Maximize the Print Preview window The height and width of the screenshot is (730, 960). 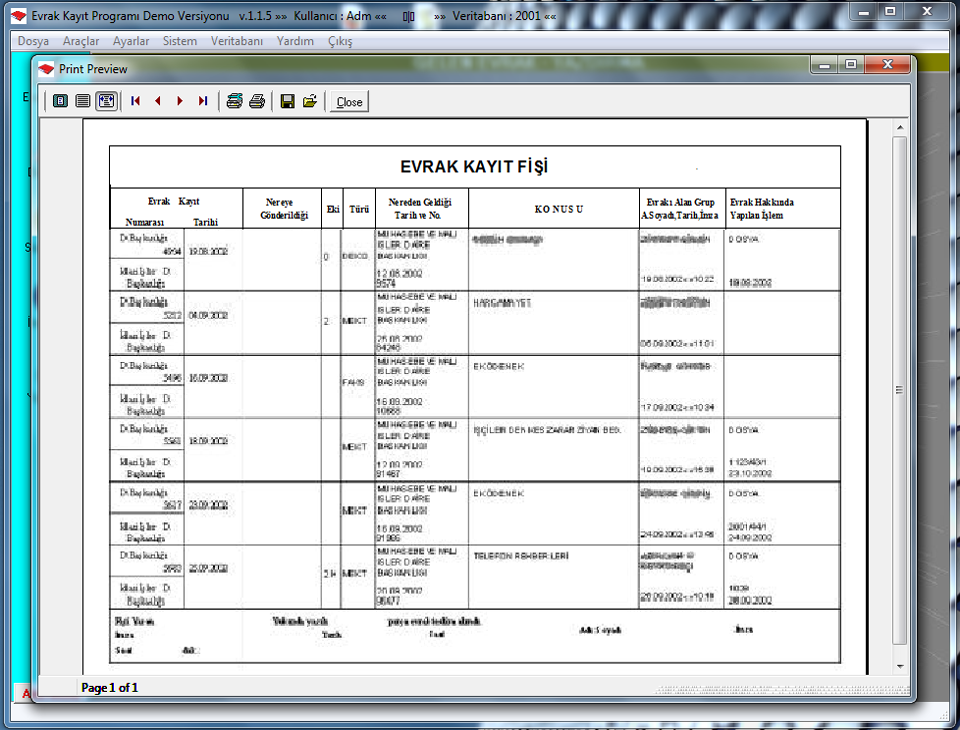(x=851, y=64)
